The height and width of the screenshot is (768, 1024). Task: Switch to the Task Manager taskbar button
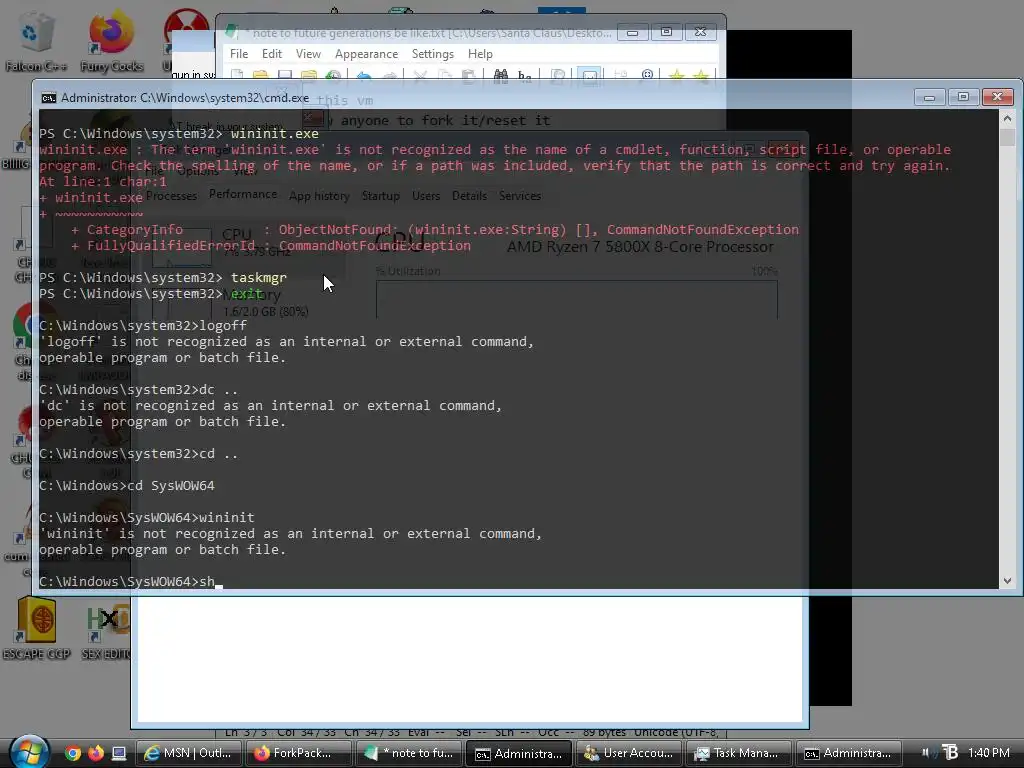click(x=739, y=753)
